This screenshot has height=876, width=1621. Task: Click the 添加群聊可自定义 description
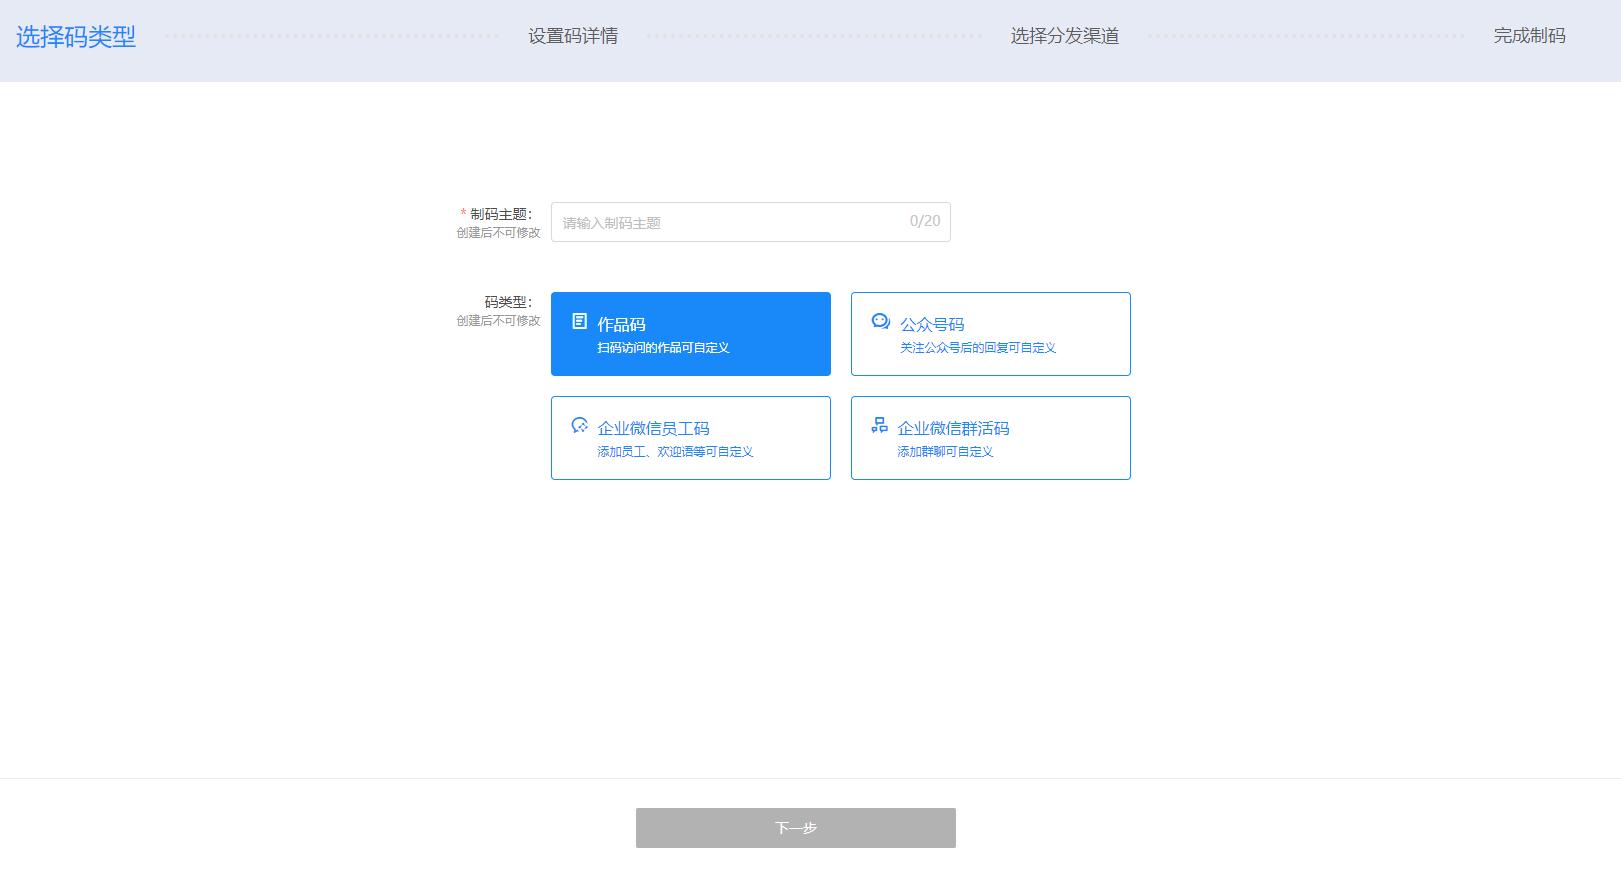(946, 452)
